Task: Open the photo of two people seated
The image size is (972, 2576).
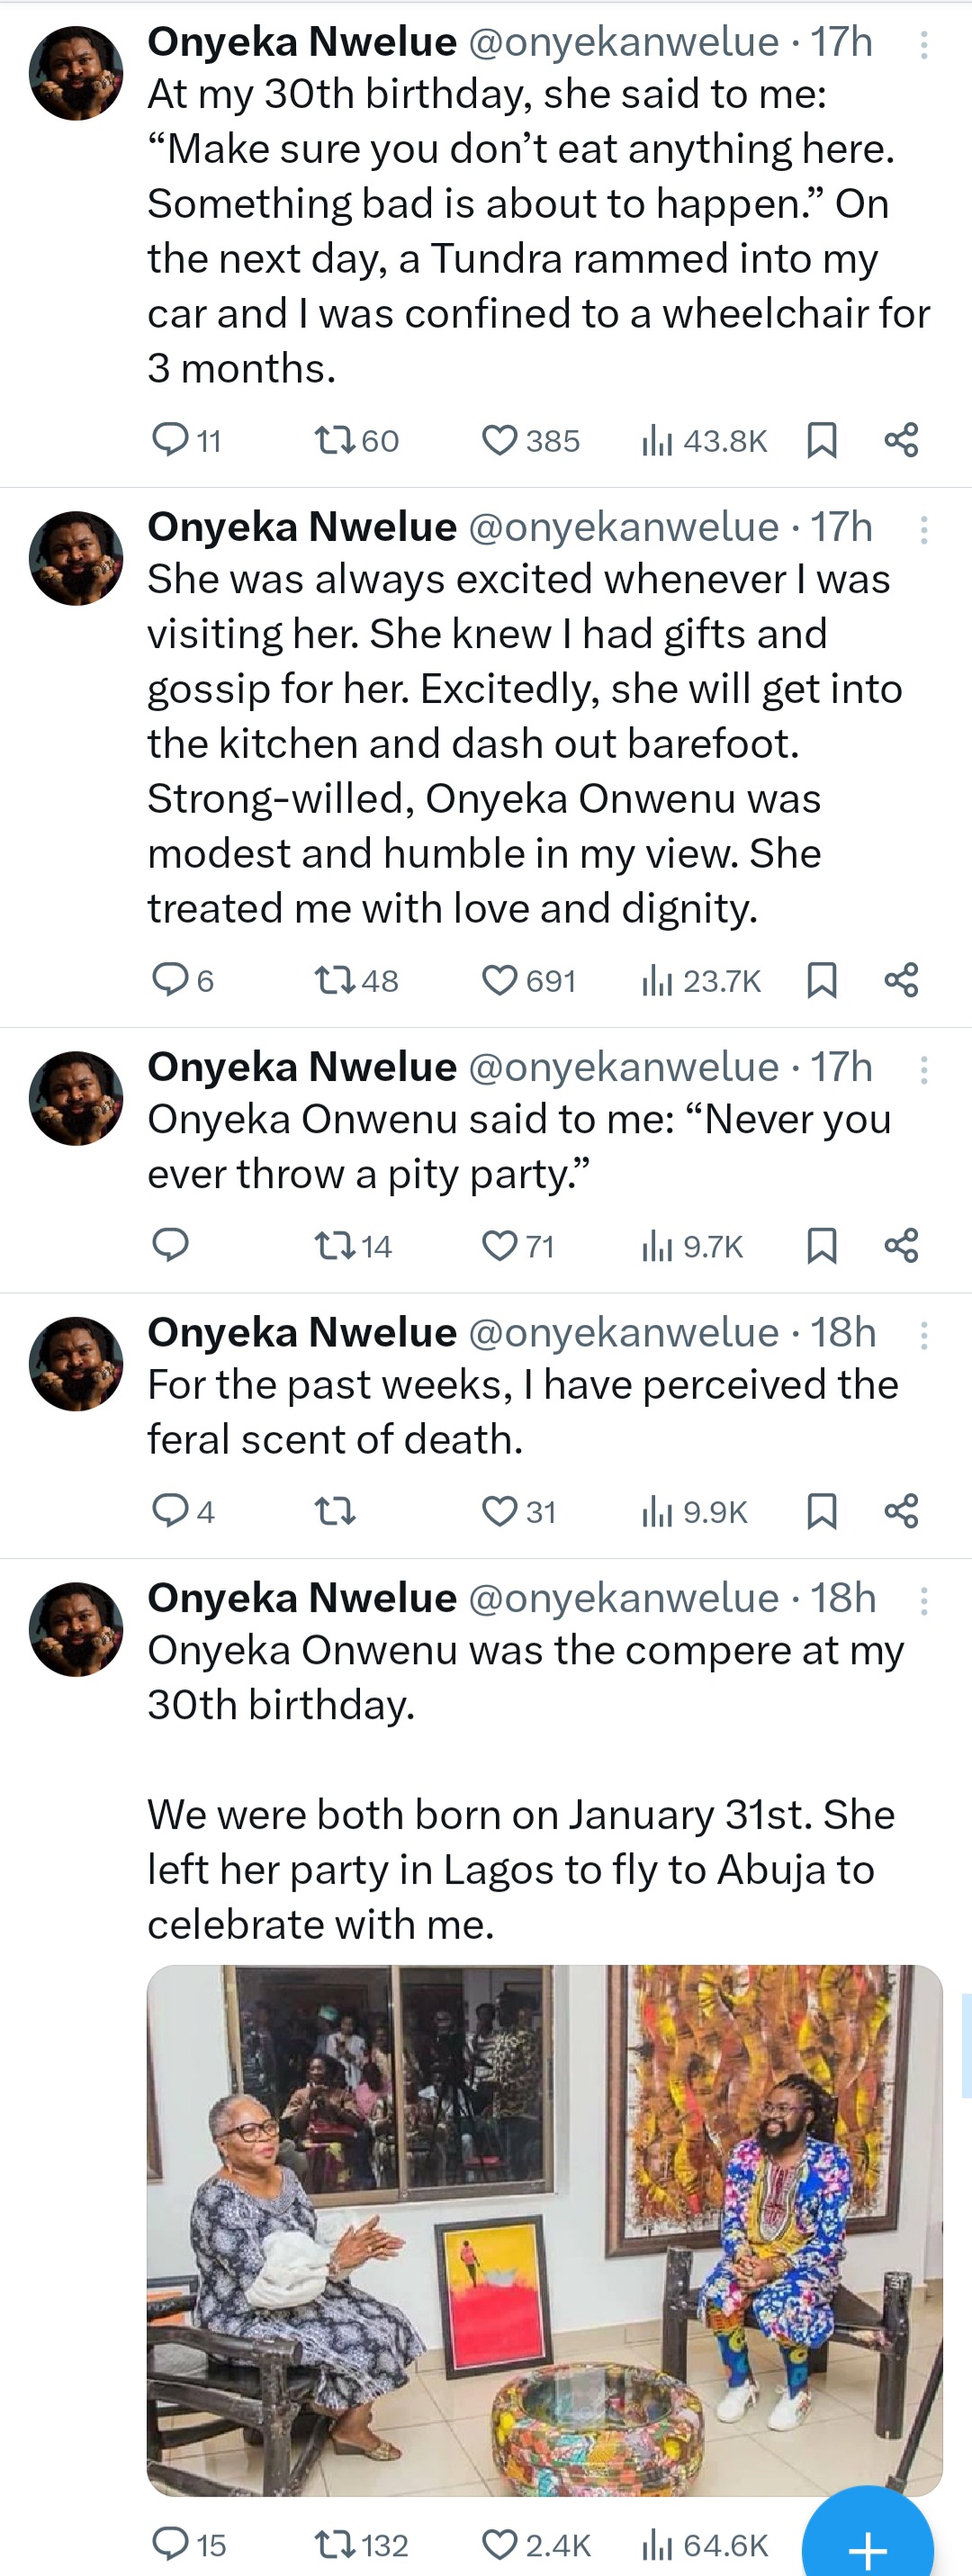Action: (544, 2229)
